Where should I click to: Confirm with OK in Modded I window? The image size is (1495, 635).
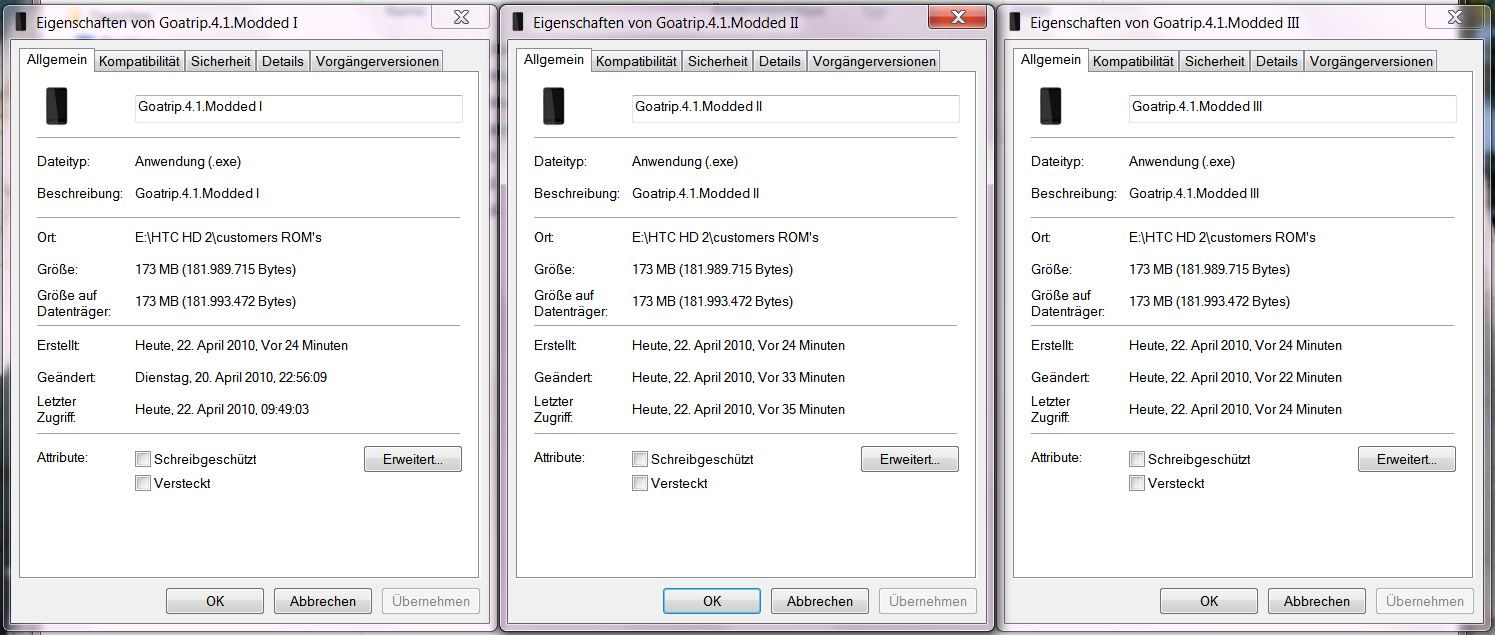click(215, 601)
